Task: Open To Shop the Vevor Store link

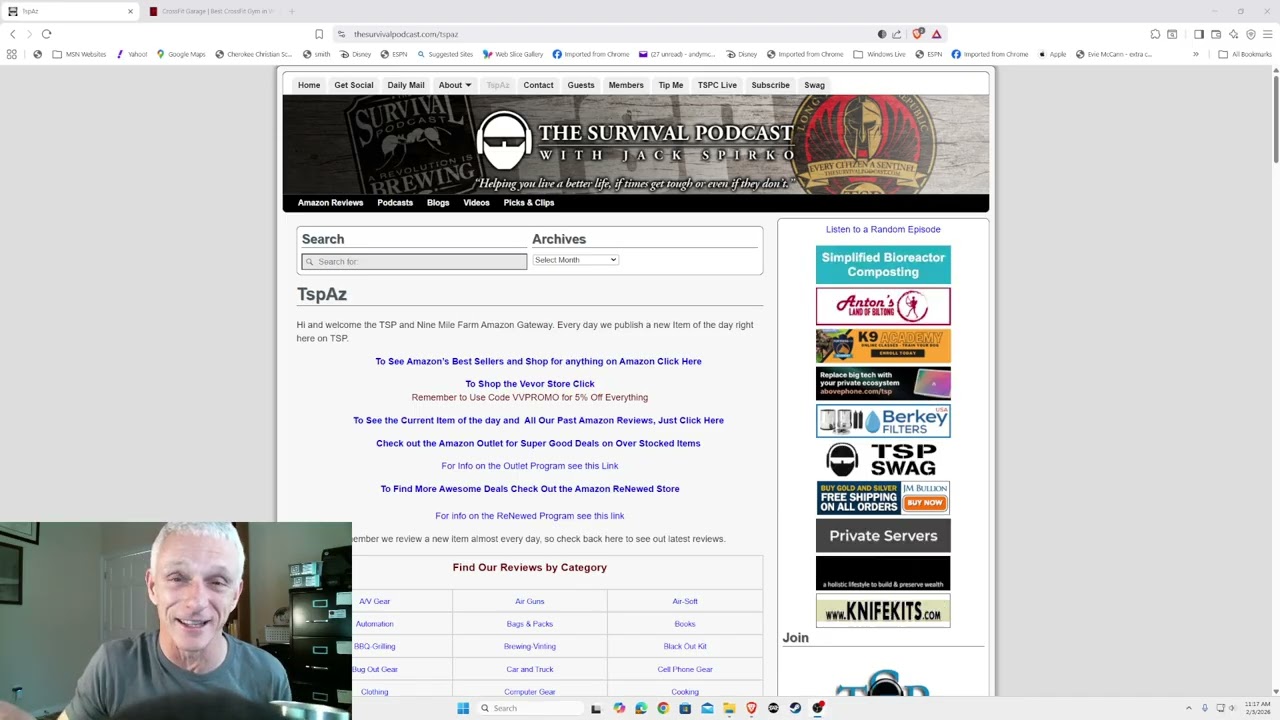Action: [530, 384]
